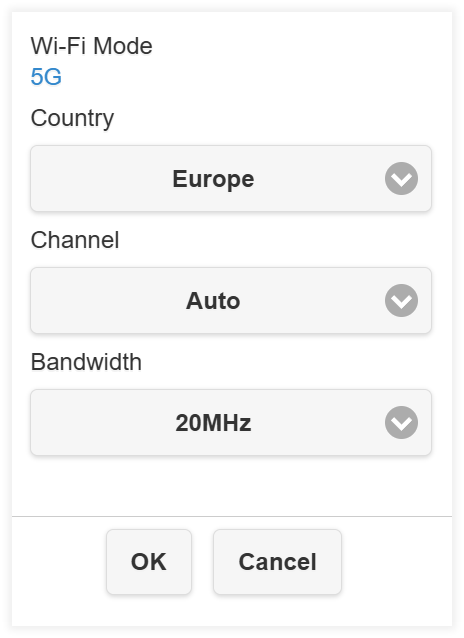Click the Wi-Fi Mode label

(x=92, y=46)
